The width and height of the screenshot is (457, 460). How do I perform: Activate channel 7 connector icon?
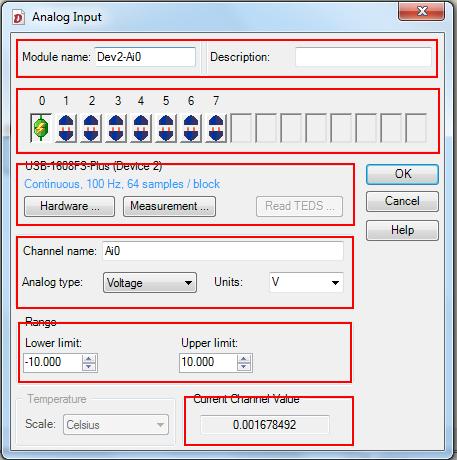tap(216, 128)
